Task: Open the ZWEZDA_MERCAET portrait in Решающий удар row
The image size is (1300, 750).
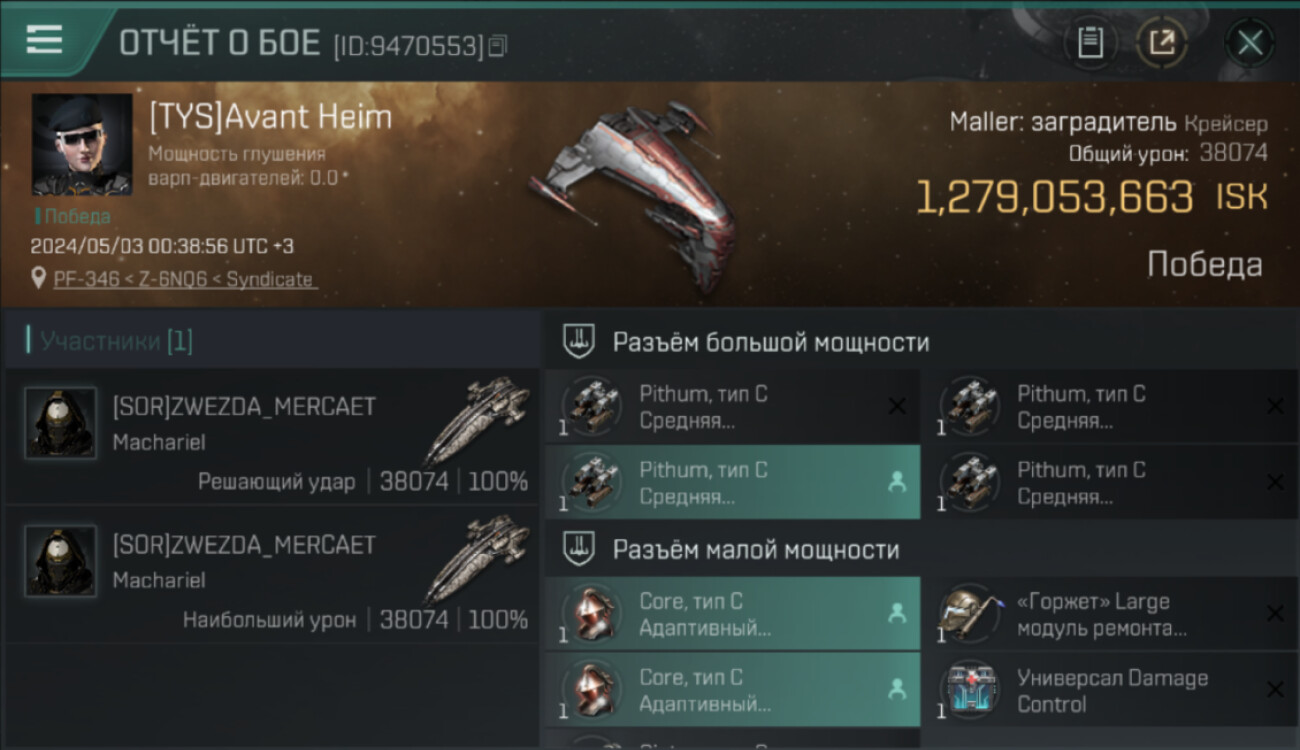Action: coord(61,423)
